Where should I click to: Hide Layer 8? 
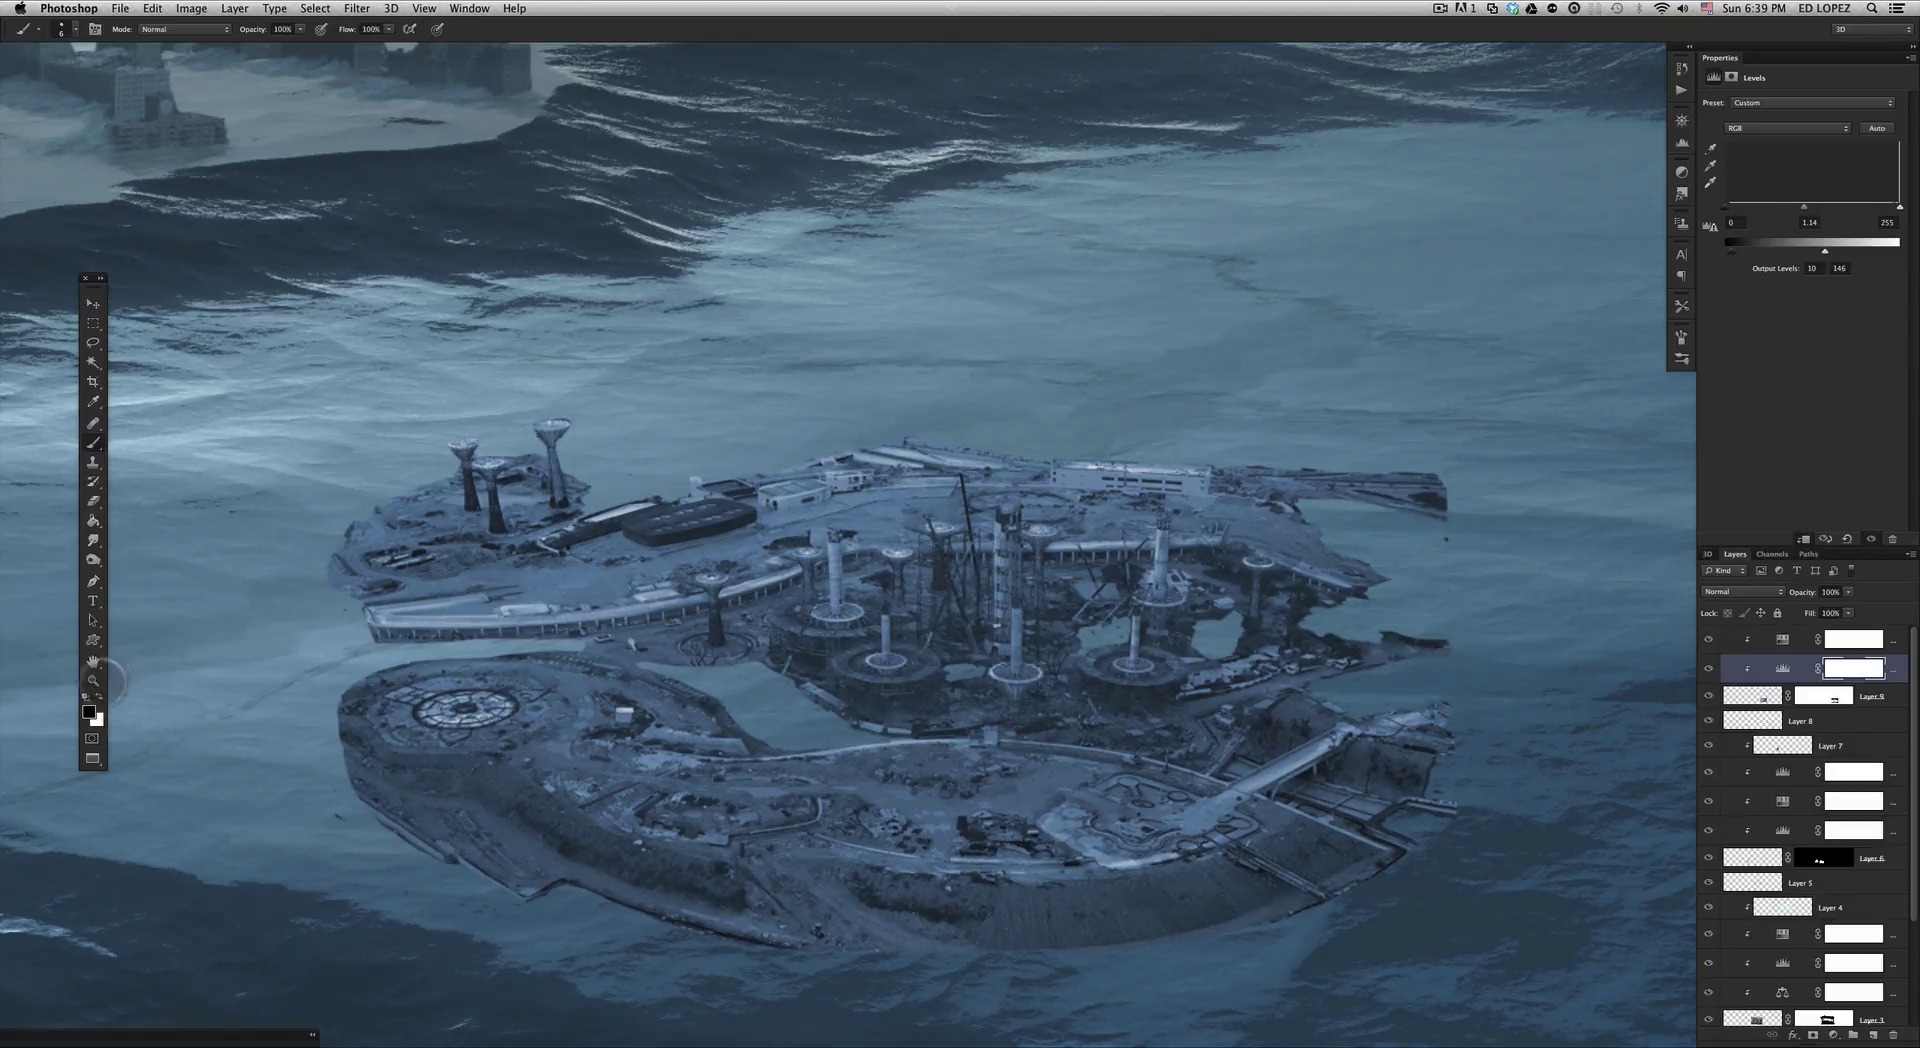[1708, 720]
